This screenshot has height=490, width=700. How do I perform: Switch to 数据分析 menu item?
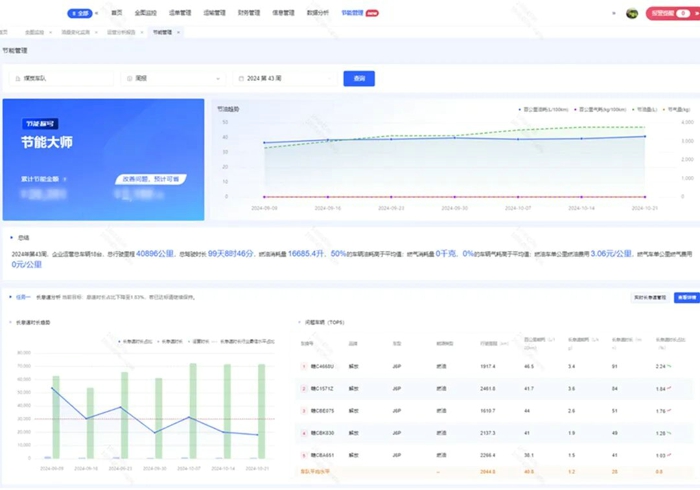317,13
